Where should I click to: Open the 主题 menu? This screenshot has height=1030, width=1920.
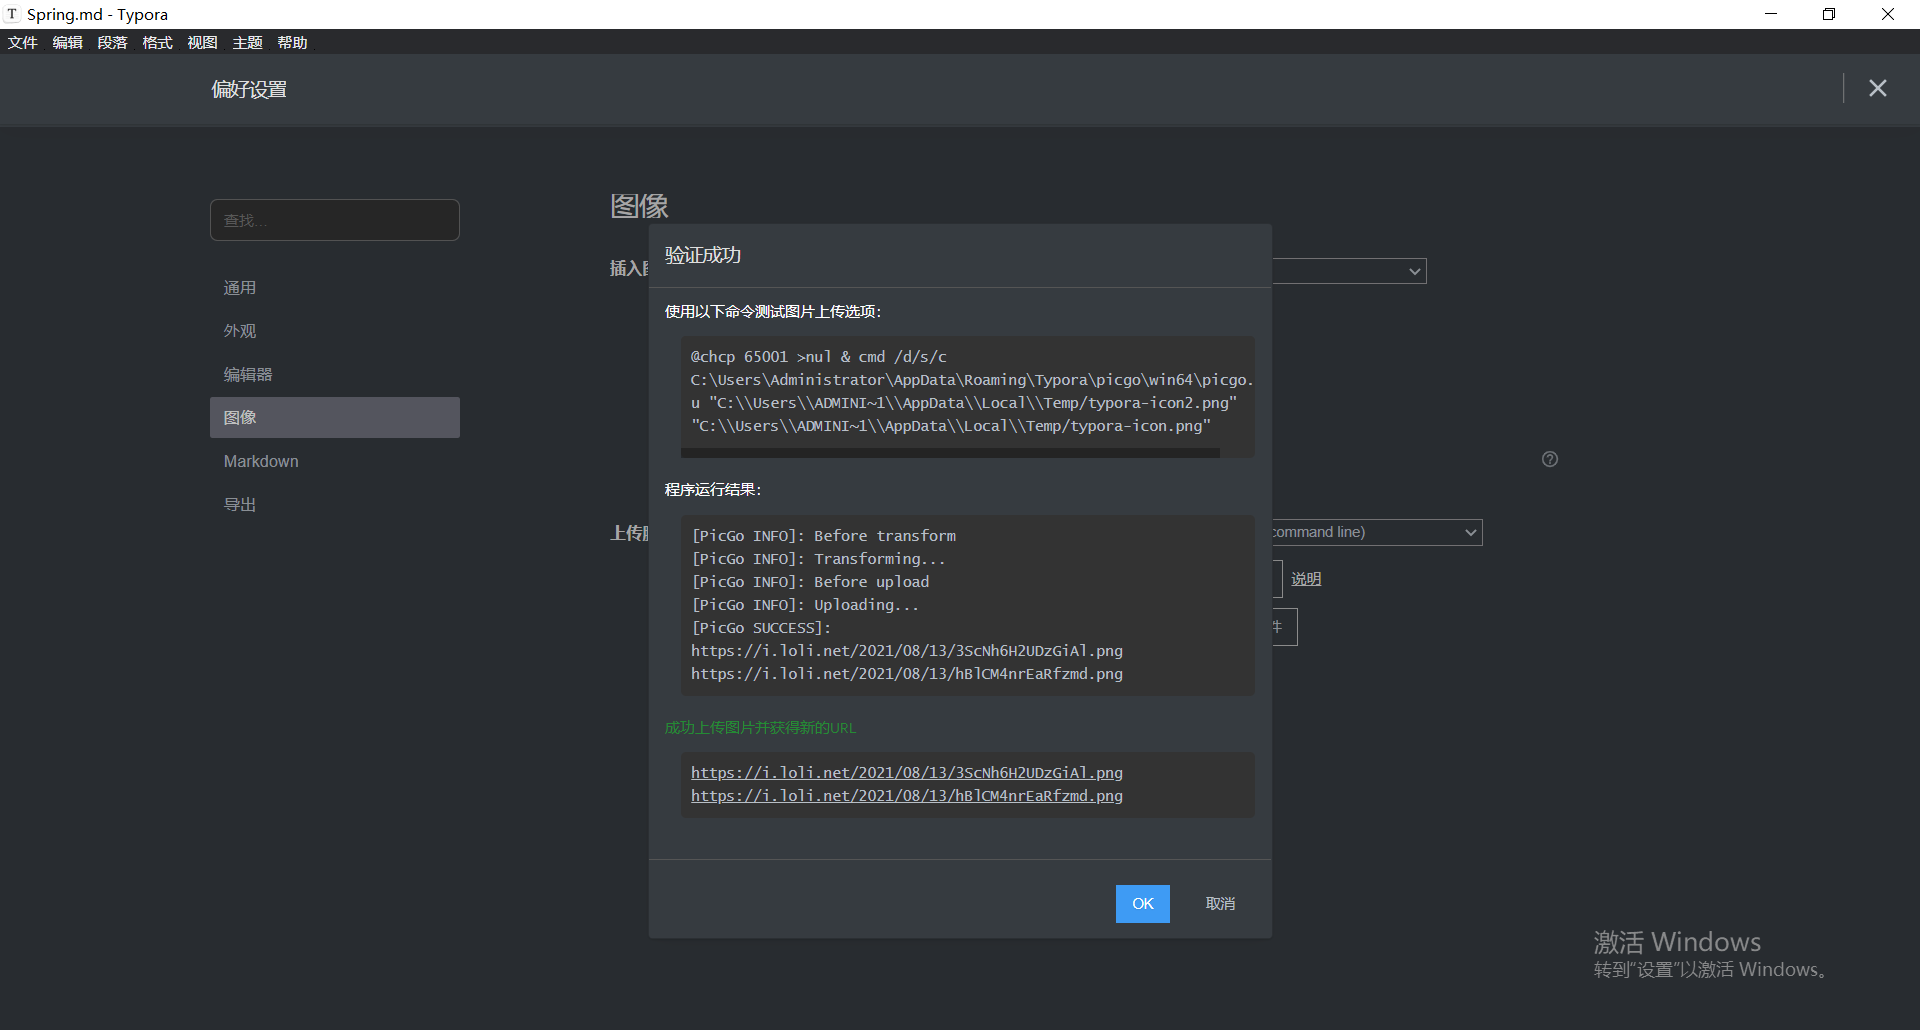[x=247, y=42]
